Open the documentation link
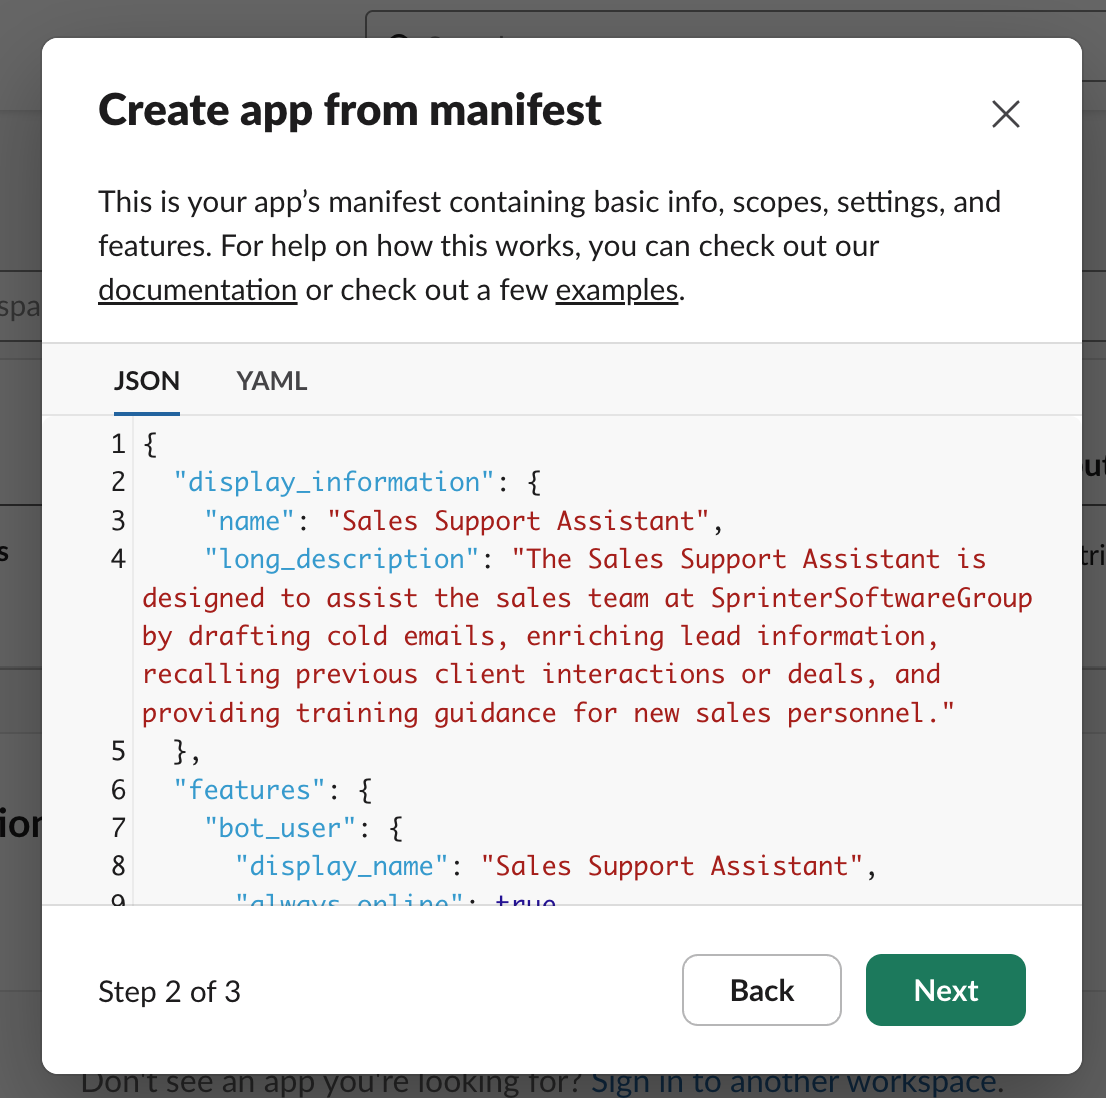This screenshot has height=1098, width=1106. pos(197,289)
